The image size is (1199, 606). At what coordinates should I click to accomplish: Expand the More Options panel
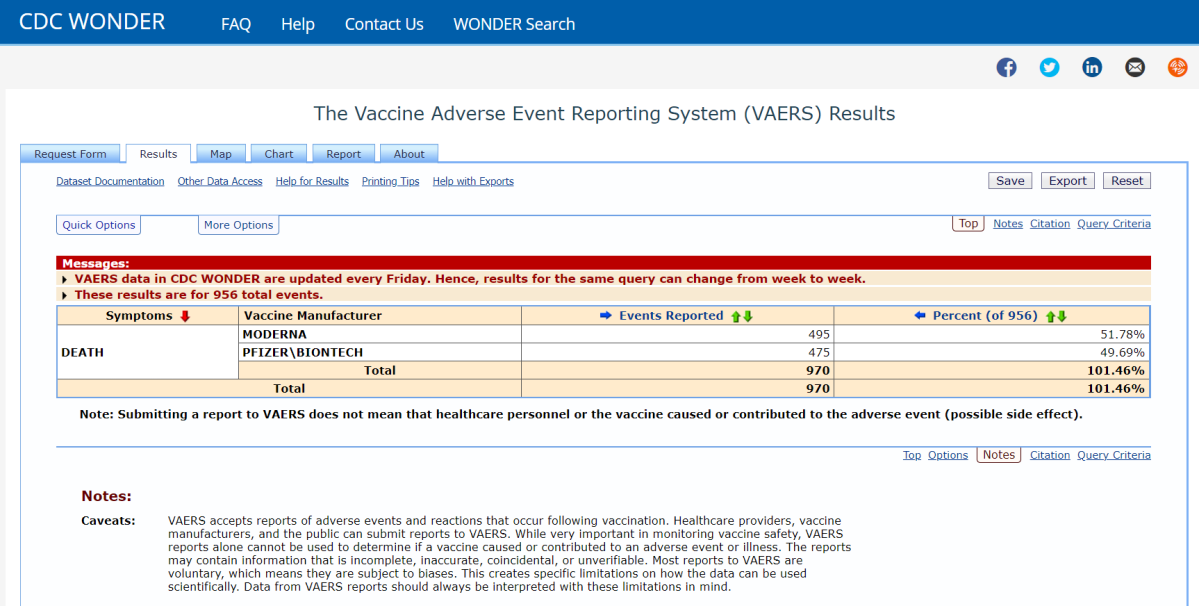238,225
